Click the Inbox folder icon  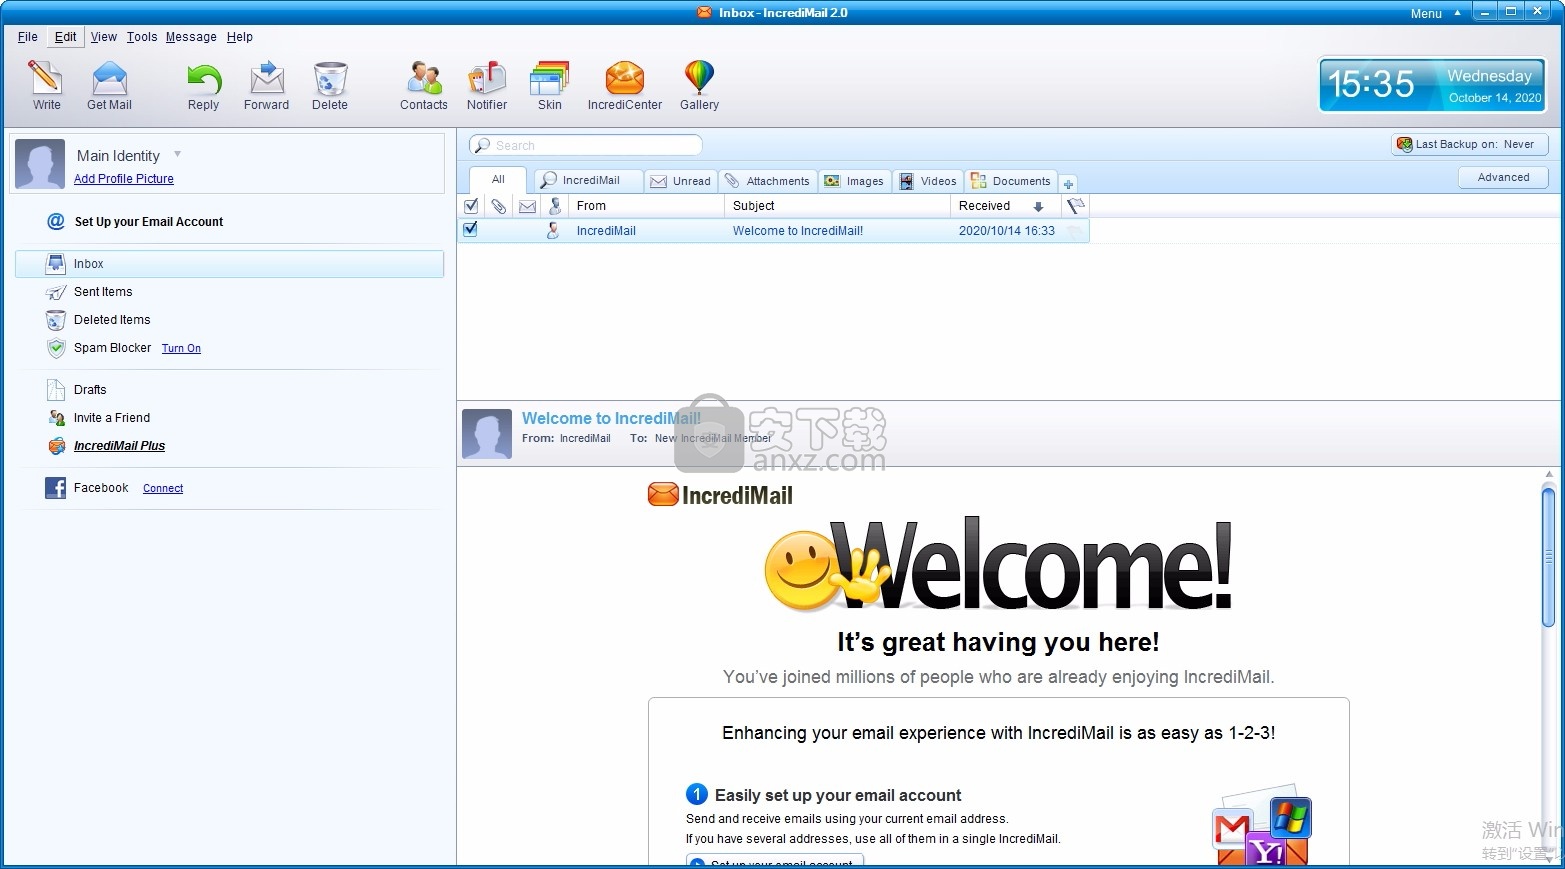pyautogui.click(x=56, y=264)
